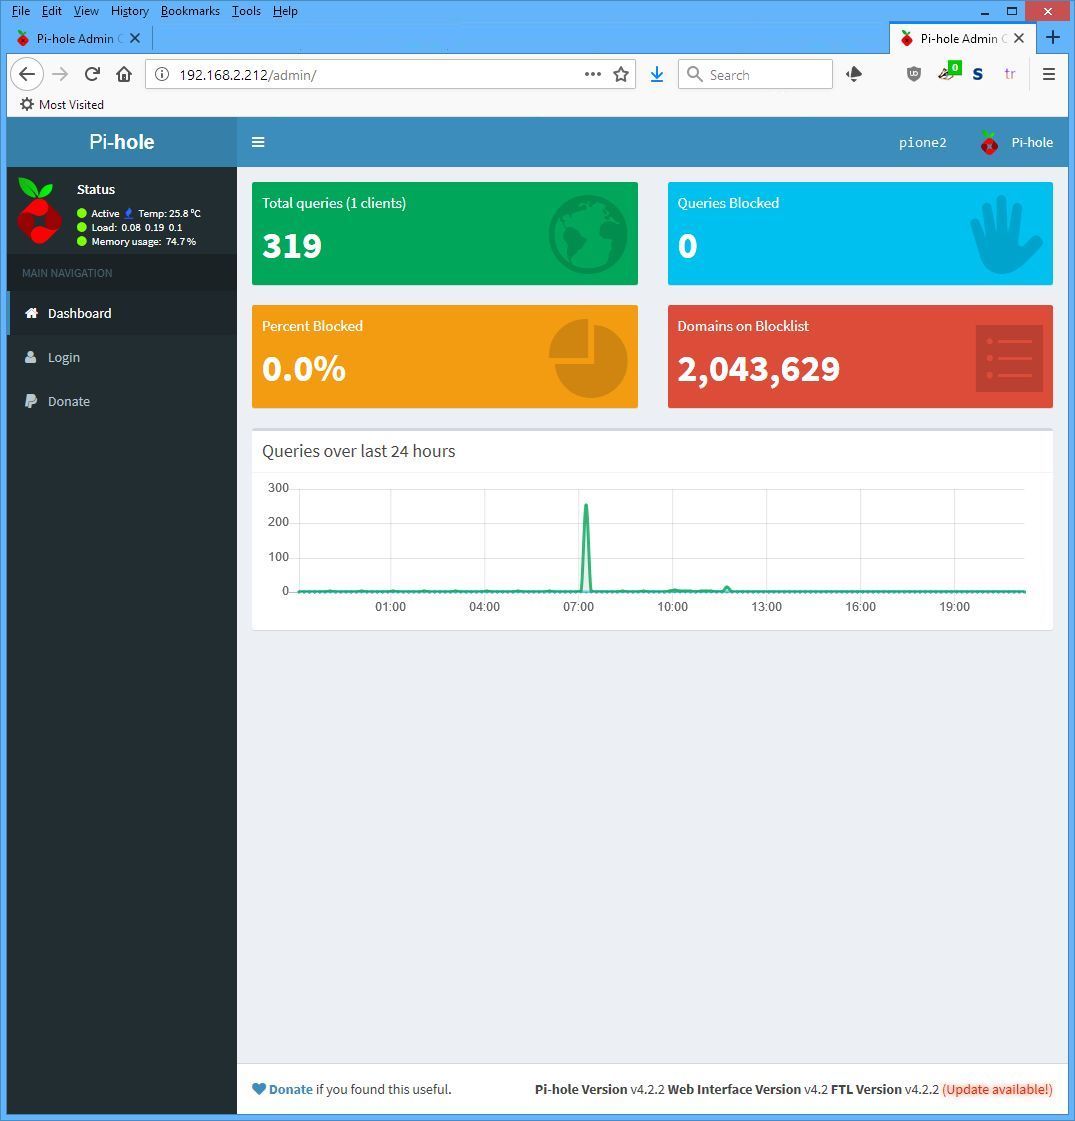1075x1121 pixels.
Task: Open the Help menu
Action: click(x=285, y=11)
